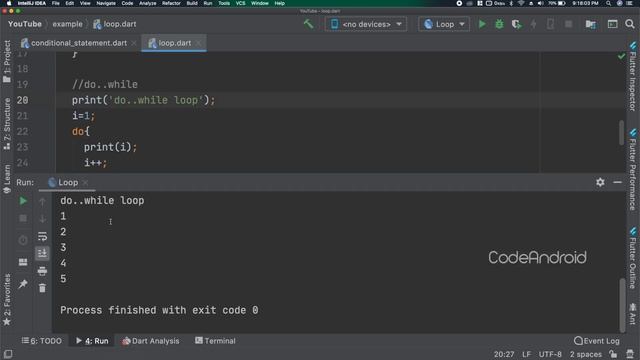Clear console with the trash icon
Image resolution: width=640 pixels, height=360 pixels.
coord(42,288)
